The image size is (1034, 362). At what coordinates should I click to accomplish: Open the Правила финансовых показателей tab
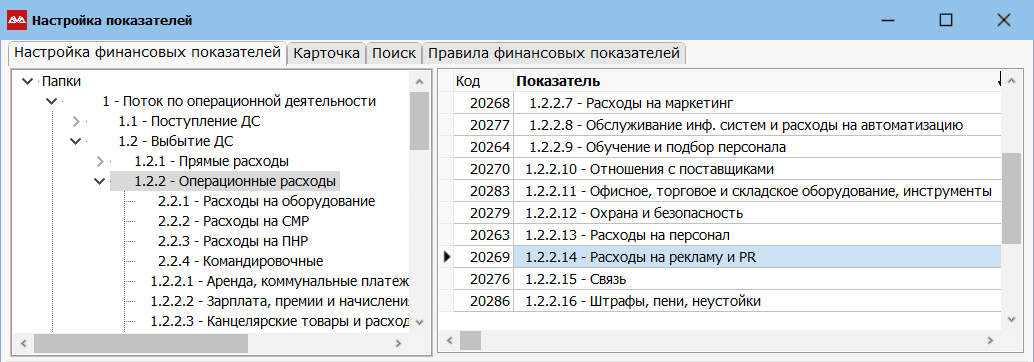554,53
